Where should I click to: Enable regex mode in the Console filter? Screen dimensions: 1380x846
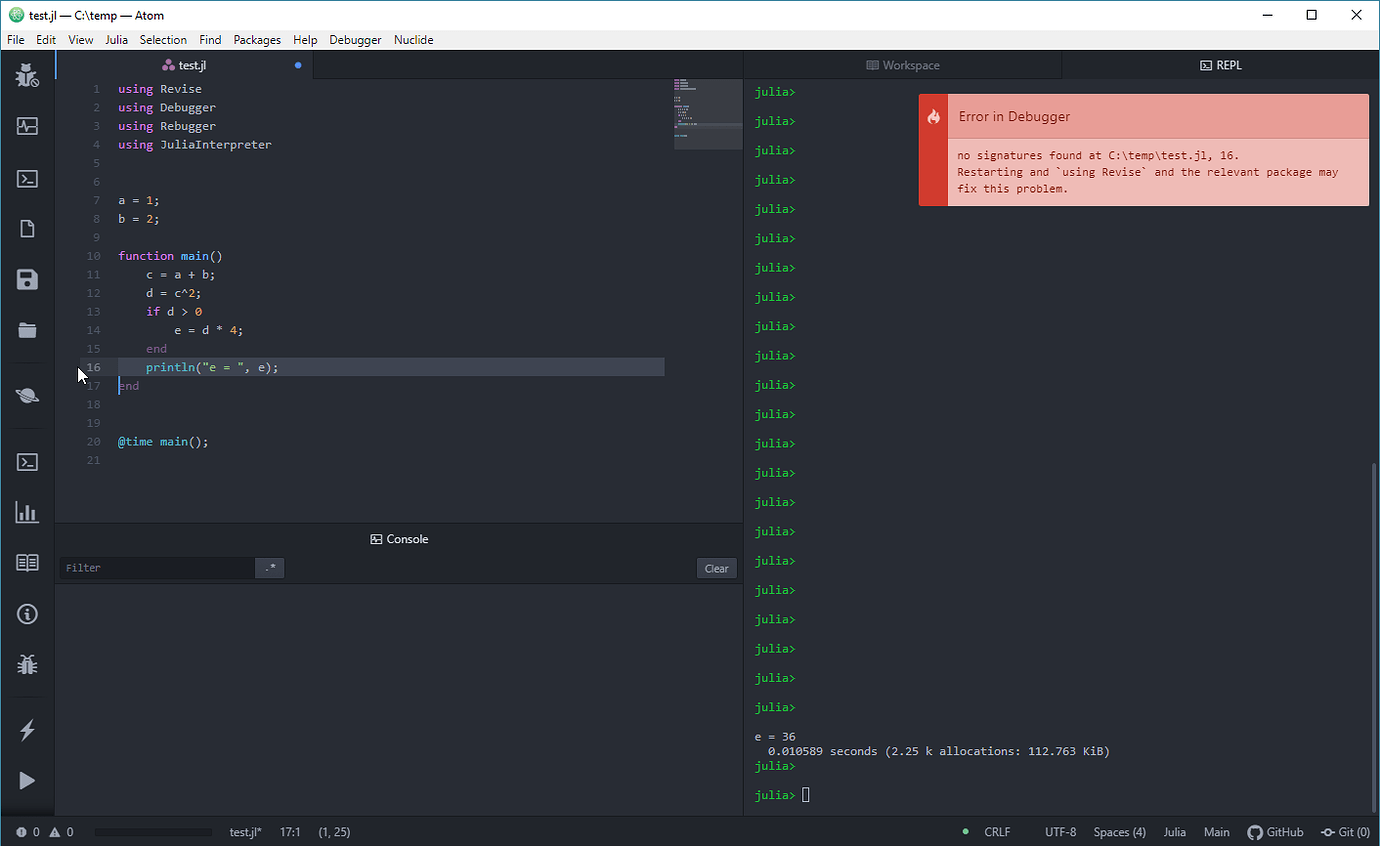pyautogui.click(x=269, y=567)
